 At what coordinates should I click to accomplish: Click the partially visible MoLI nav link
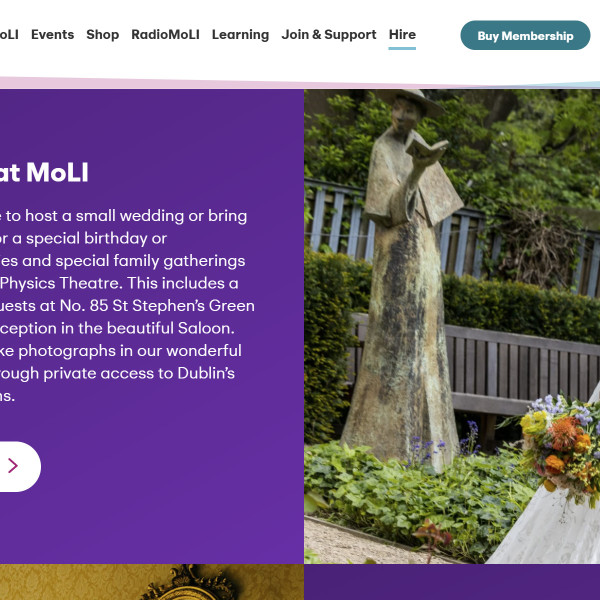9,34
